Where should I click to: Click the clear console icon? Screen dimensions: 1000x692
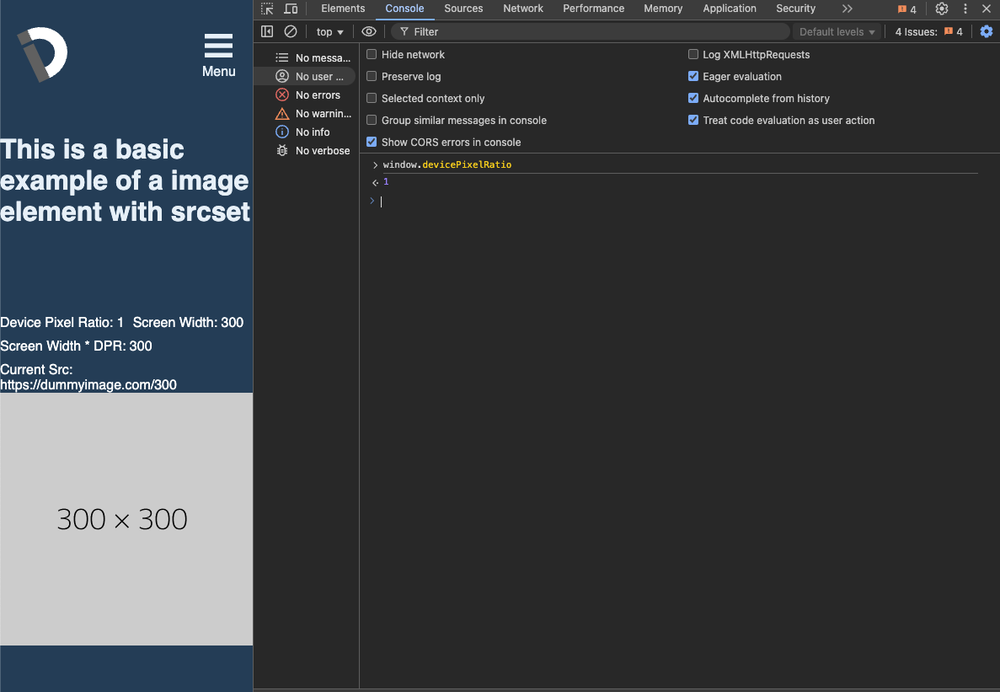tap(290, 31)
